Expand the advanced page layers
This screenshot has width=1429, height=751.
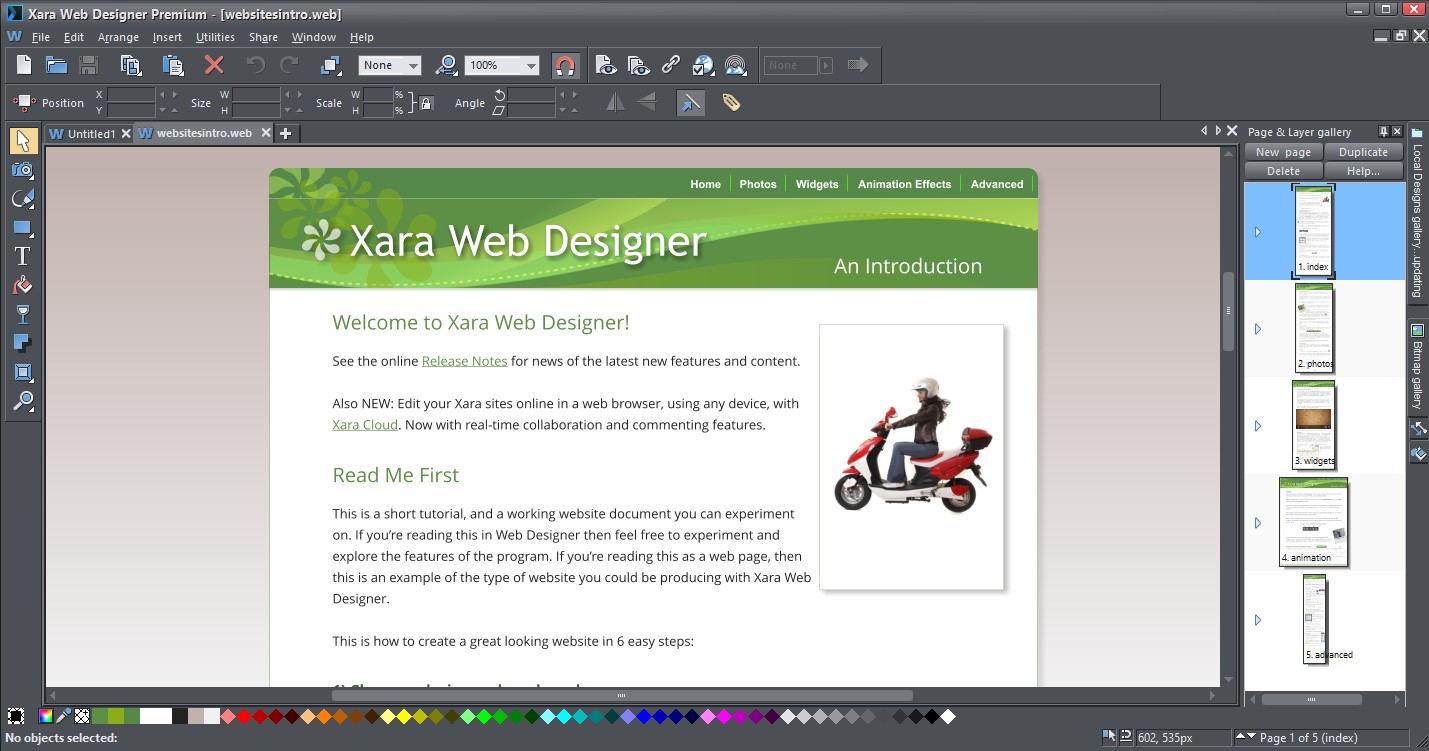(x=1258, y=620)
